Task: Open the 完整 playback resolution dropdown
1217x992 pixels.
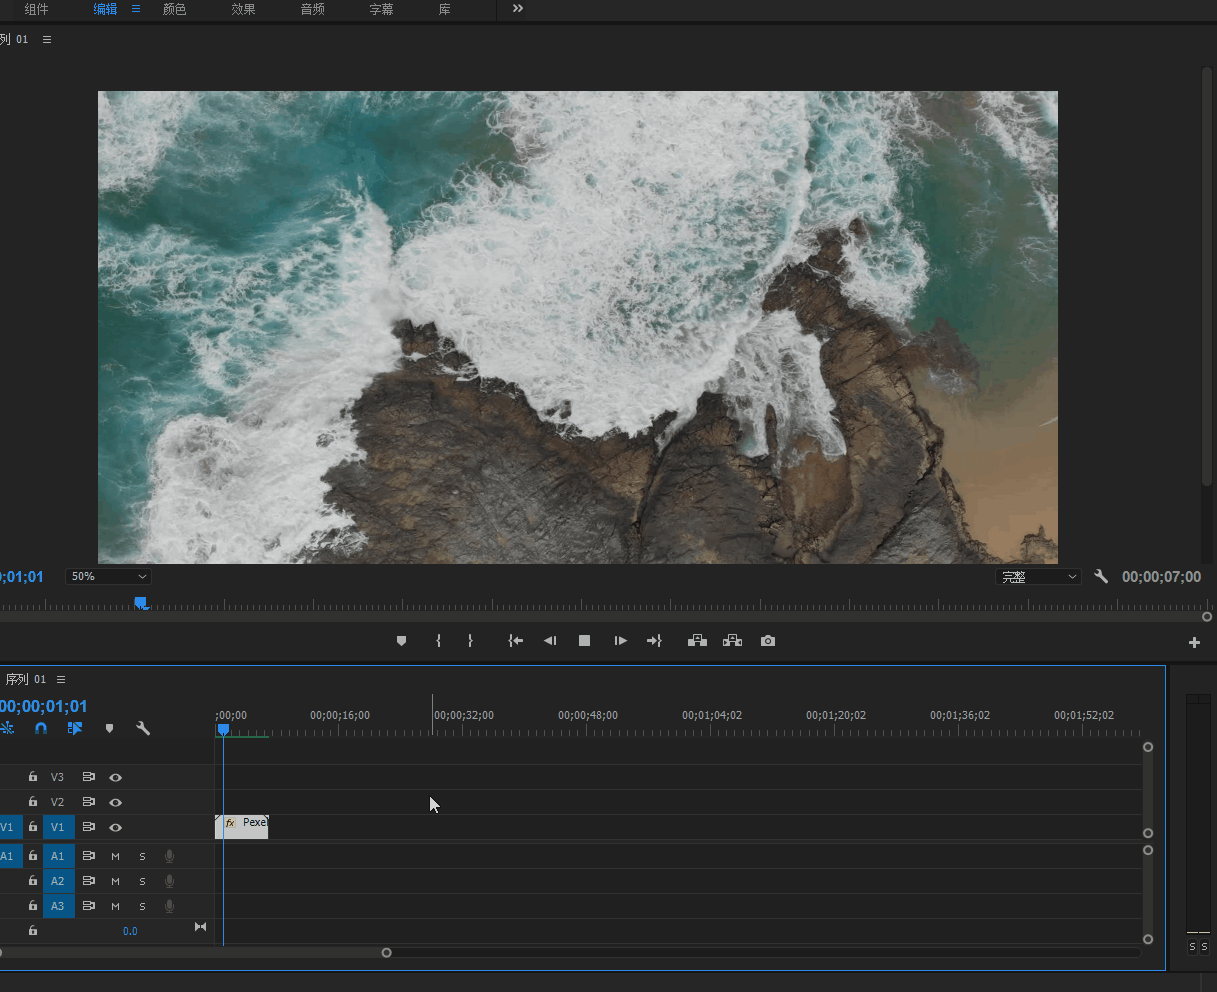Action: coord(1037,577)
